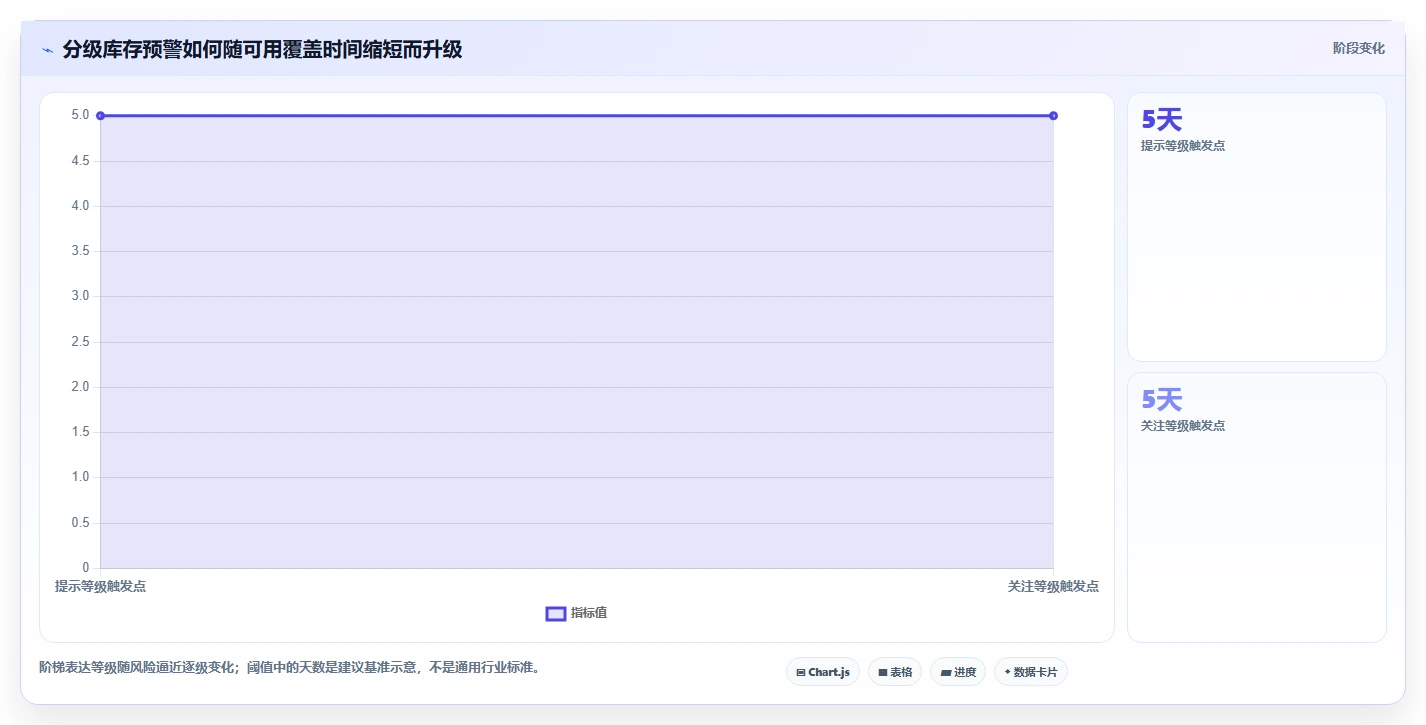Image resolution: width=1426 pixels, height=725 pixels.
Task: Click the chart data point at 提示等级触发点
Action: pos(100,116)
